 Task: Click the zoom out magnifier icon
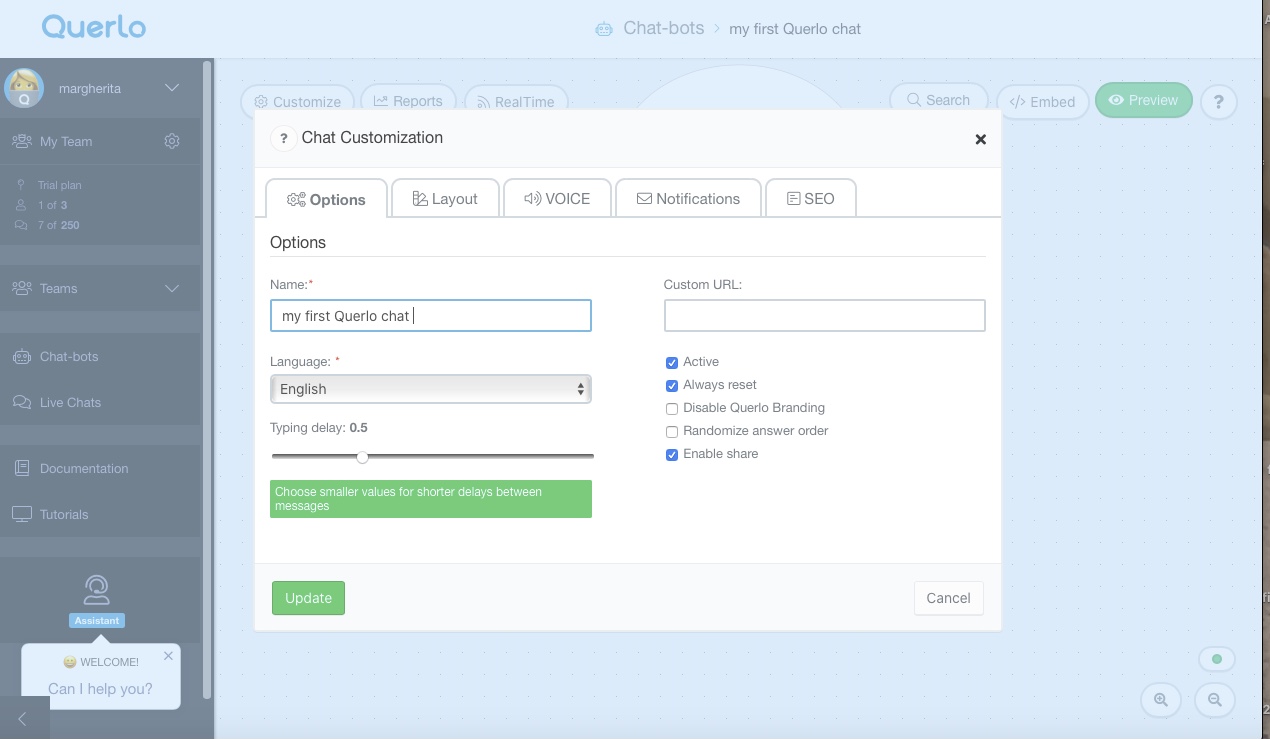click(1215, 700)
